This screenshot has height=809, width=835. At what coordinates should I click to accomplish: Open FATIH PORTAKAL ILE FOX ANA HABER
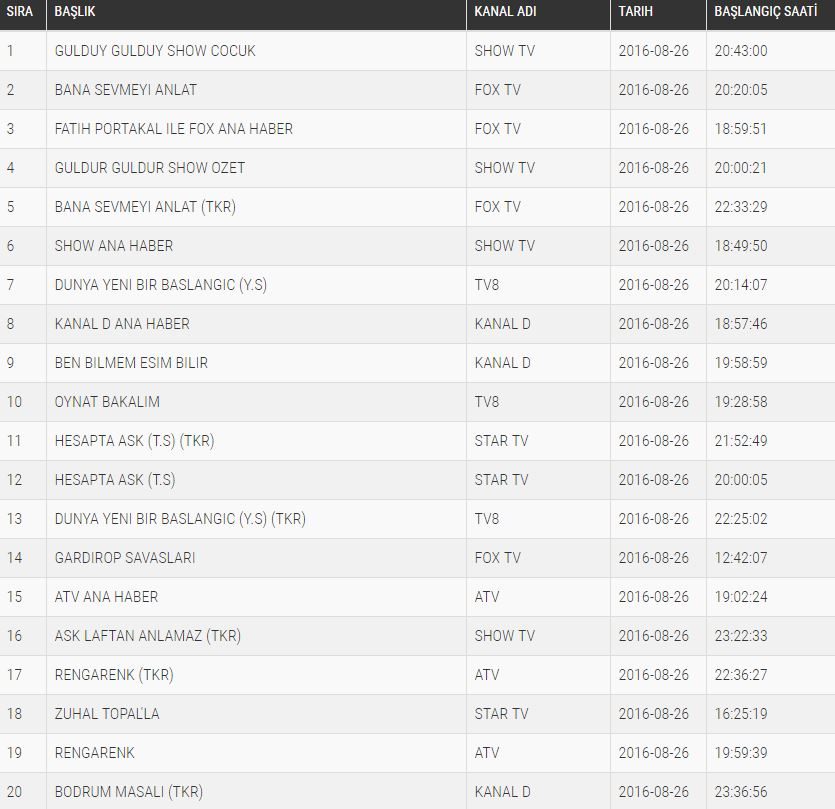(174, 129)
